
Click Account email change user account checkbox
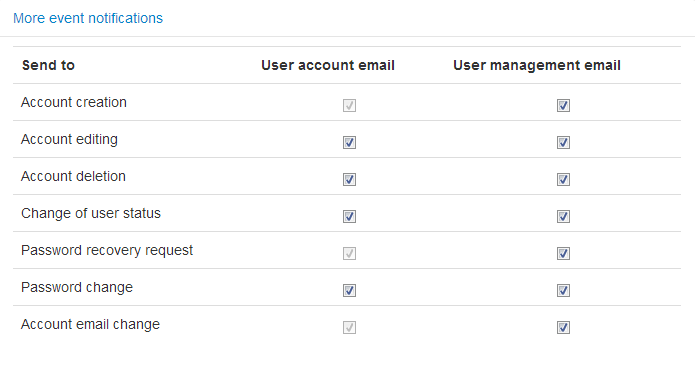pos(349,327)
